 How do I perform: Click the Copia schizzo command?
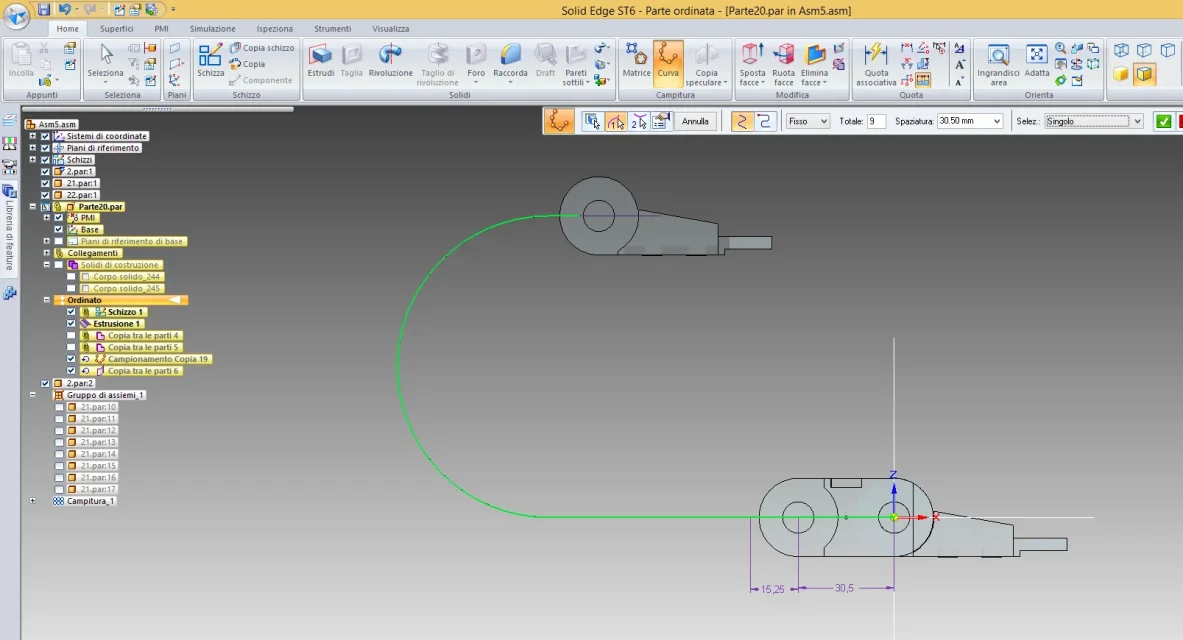[262, 48]
